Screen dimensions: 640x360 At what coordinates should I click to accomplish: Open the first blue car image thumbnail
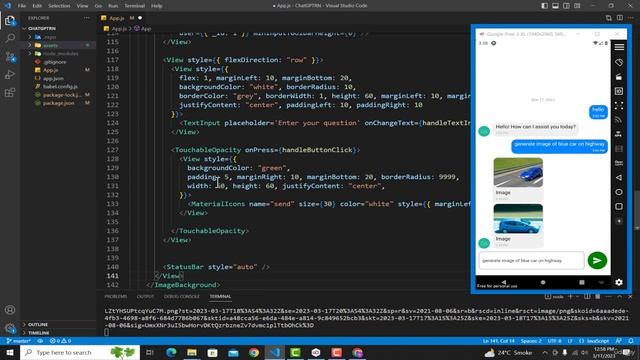518,173
